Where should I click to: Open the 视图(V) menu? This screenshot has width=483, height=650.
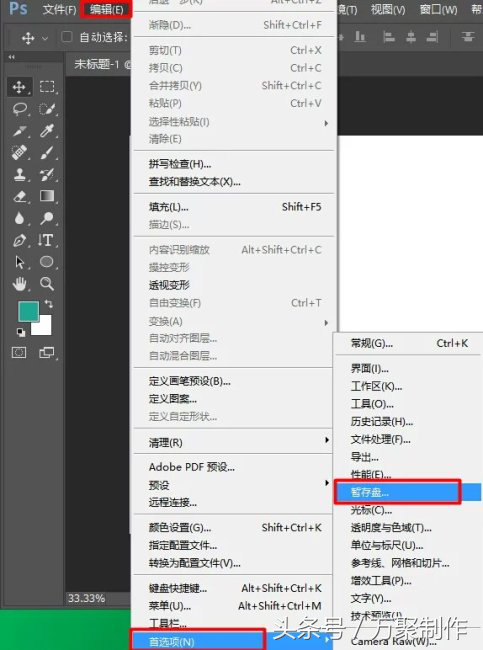388,9
